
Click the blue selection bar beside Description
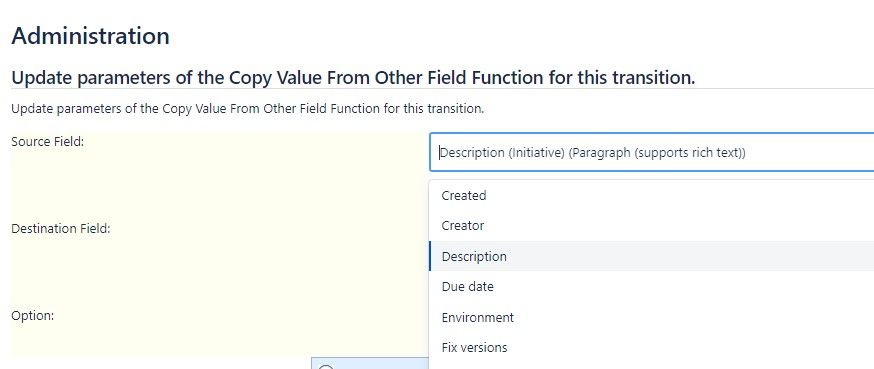(430, 256)
